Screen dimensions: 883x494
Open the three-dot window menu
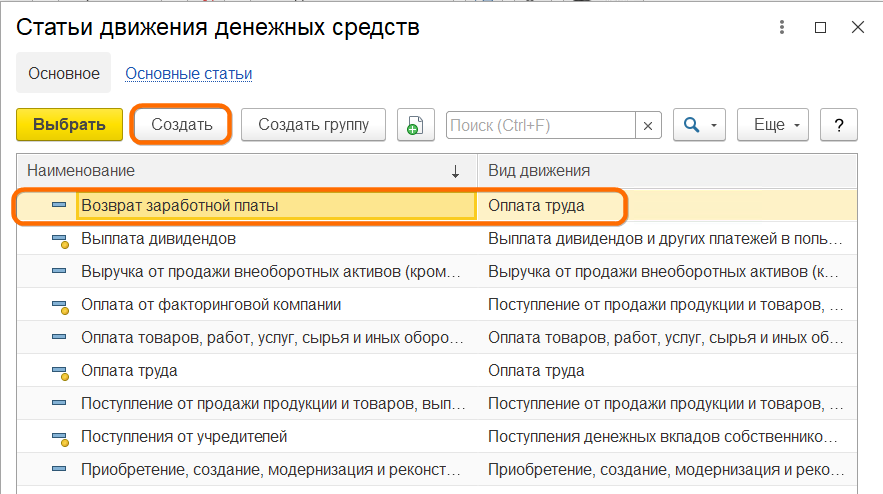(782, 27)
